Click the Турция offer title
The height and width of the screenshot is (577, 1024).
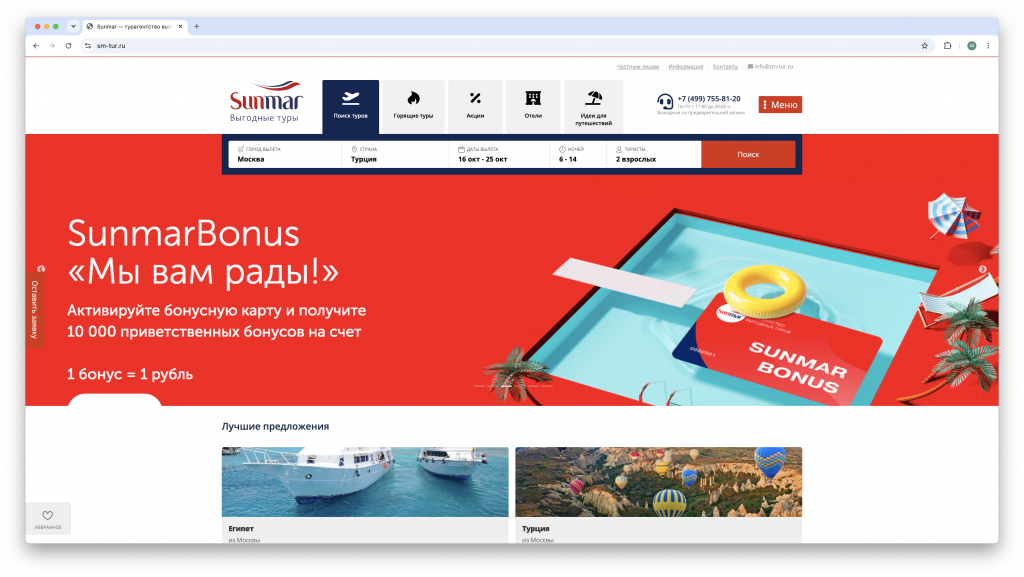coord(536,529)
